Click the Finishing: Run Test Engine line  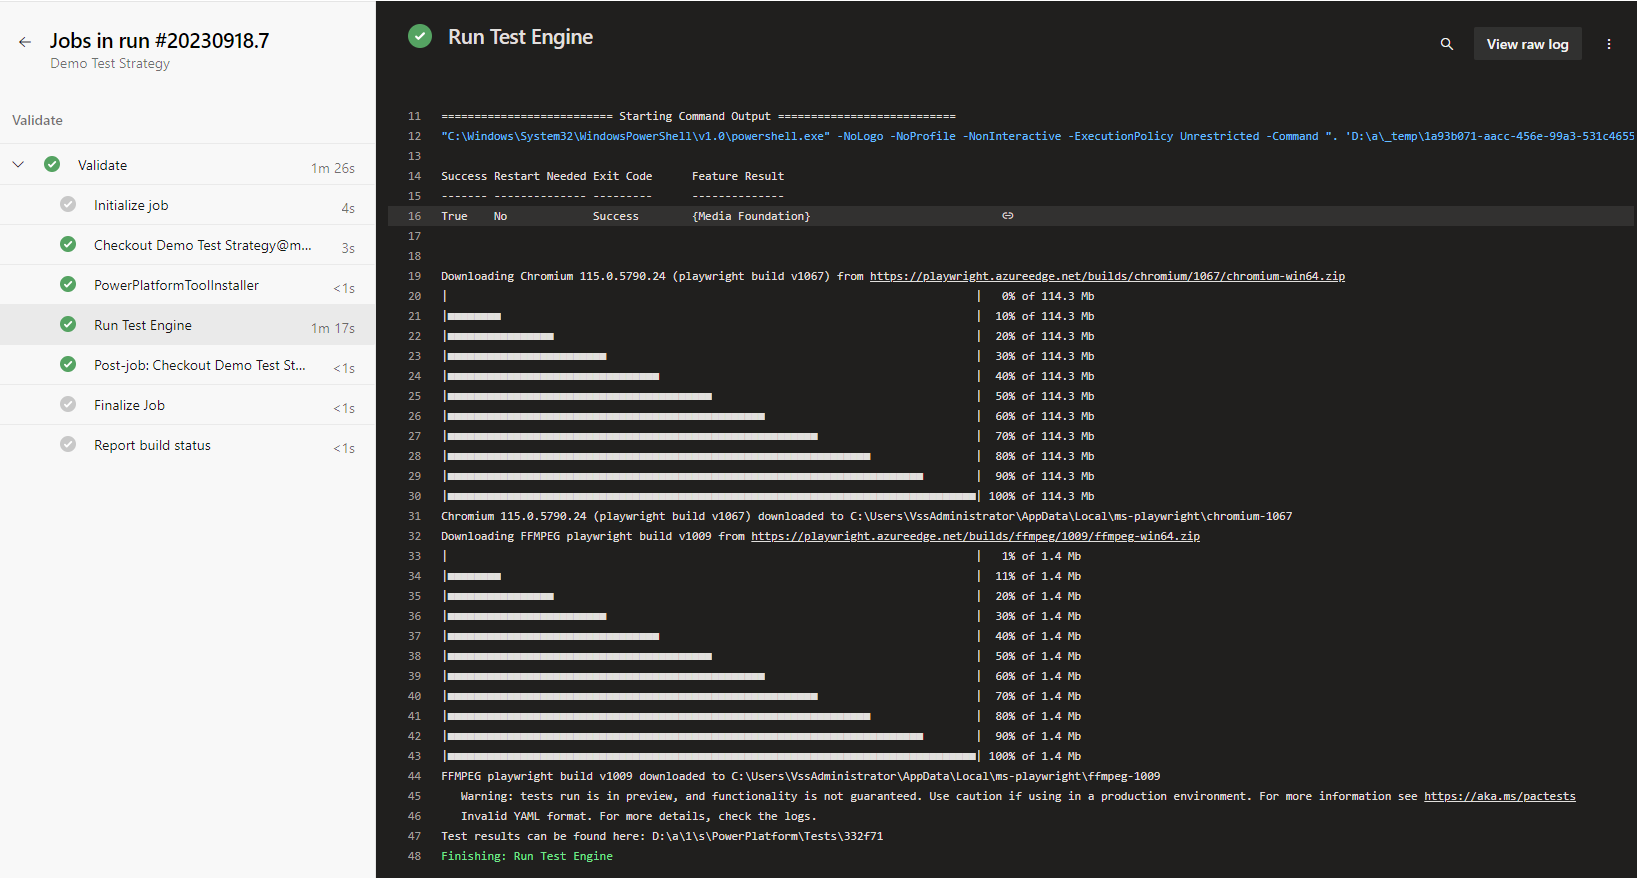(x=527, y=856)
